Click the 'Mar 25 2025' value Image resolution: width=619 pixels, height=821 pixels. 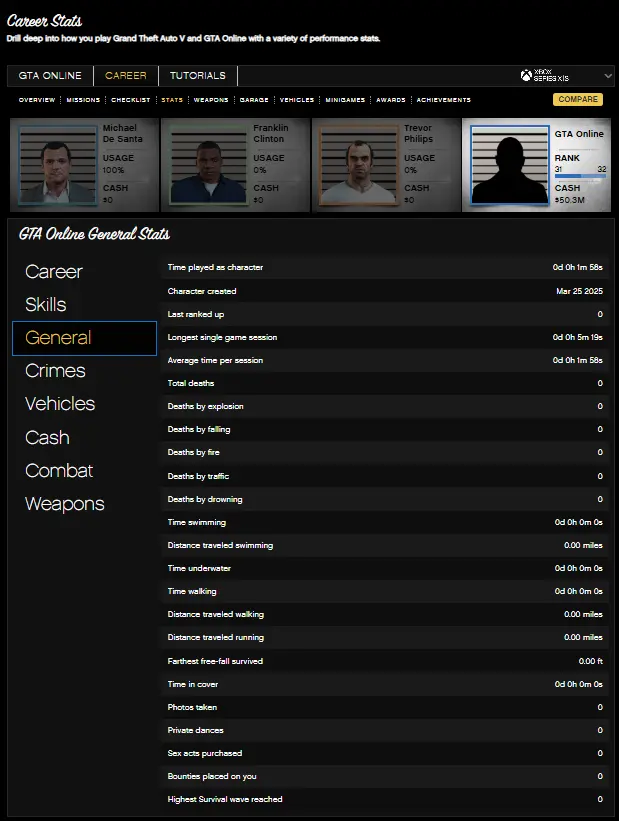579,291
